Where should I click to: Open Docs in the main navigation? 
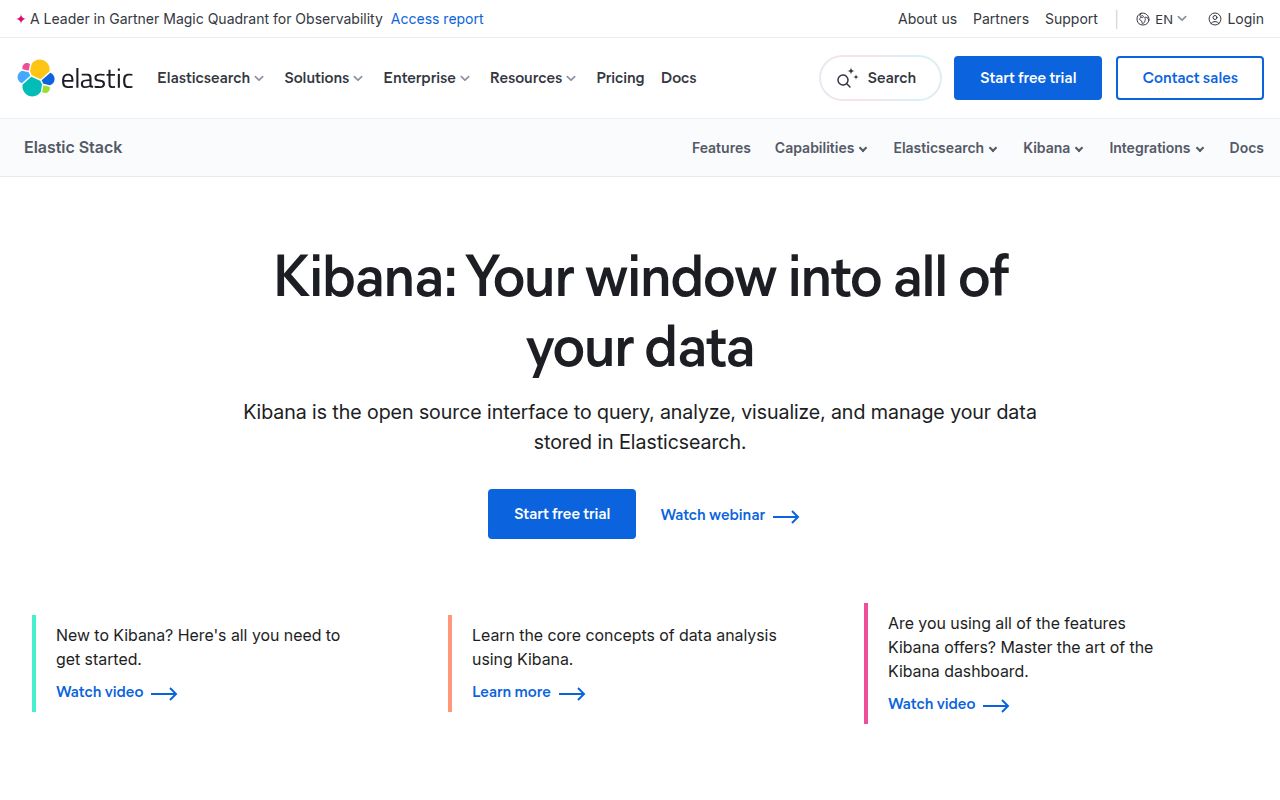(x=679, y=78)
